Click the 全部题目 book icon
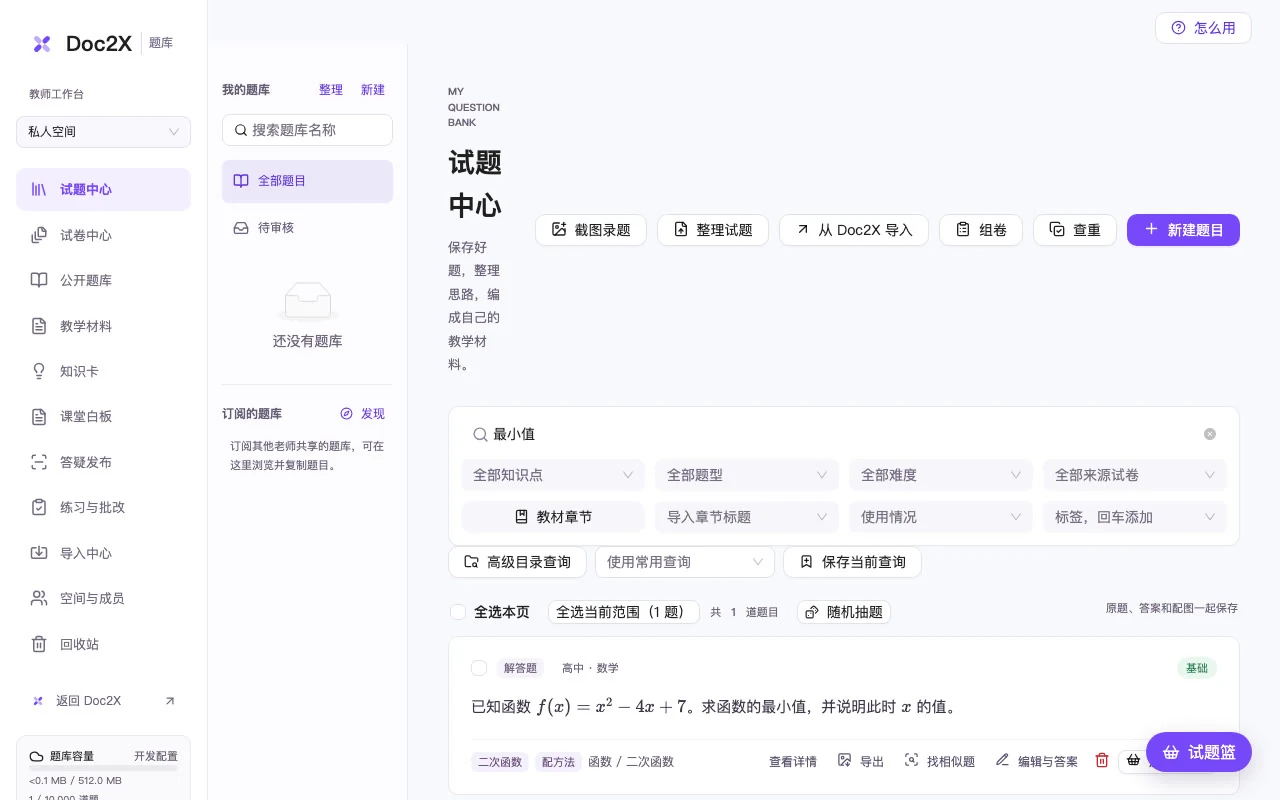 tap(241, 181)
